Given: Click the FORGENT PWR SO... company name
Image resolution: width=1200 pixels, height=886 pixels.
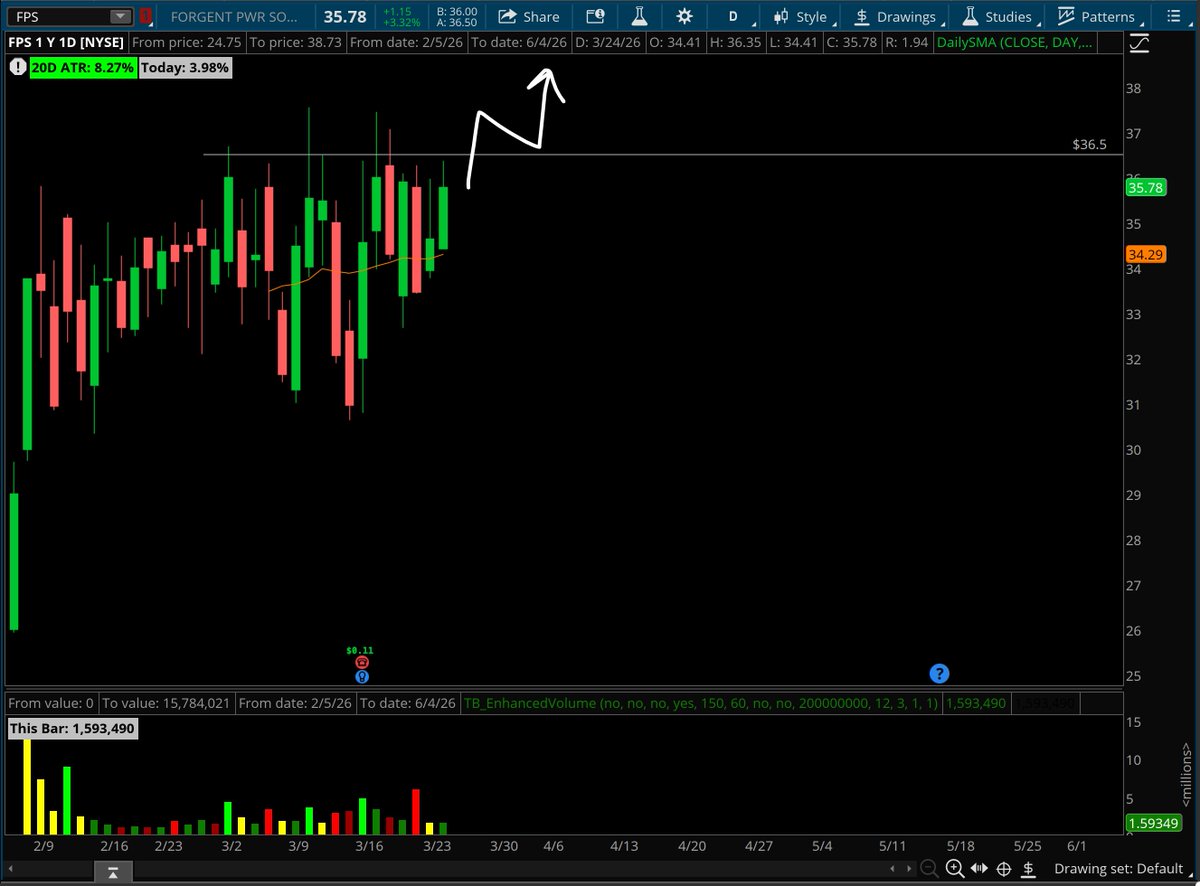Looking at the screenshot, I should [234, 16].
